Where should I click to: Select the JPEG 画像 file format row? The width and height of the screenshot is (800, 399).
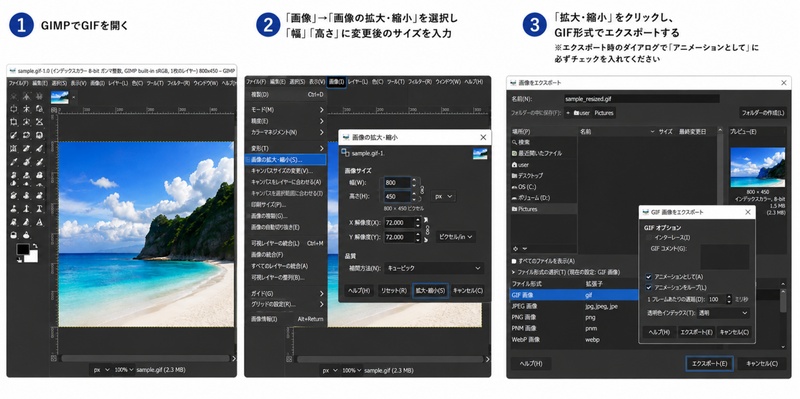[x=574, y=306]
